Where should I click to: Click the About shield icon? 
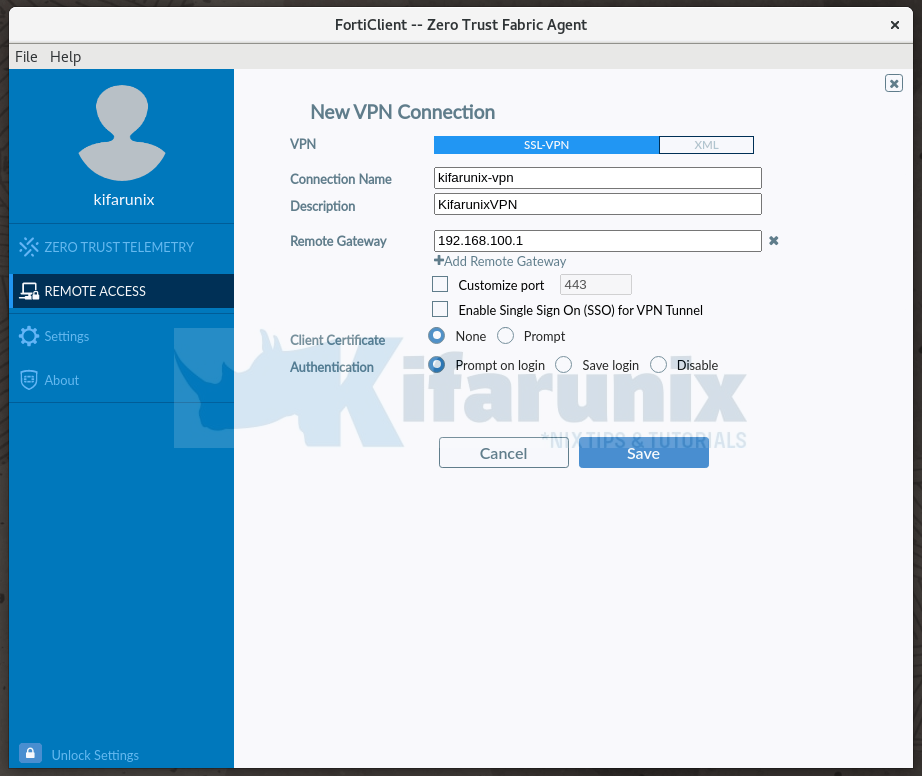tap(29, 380)
